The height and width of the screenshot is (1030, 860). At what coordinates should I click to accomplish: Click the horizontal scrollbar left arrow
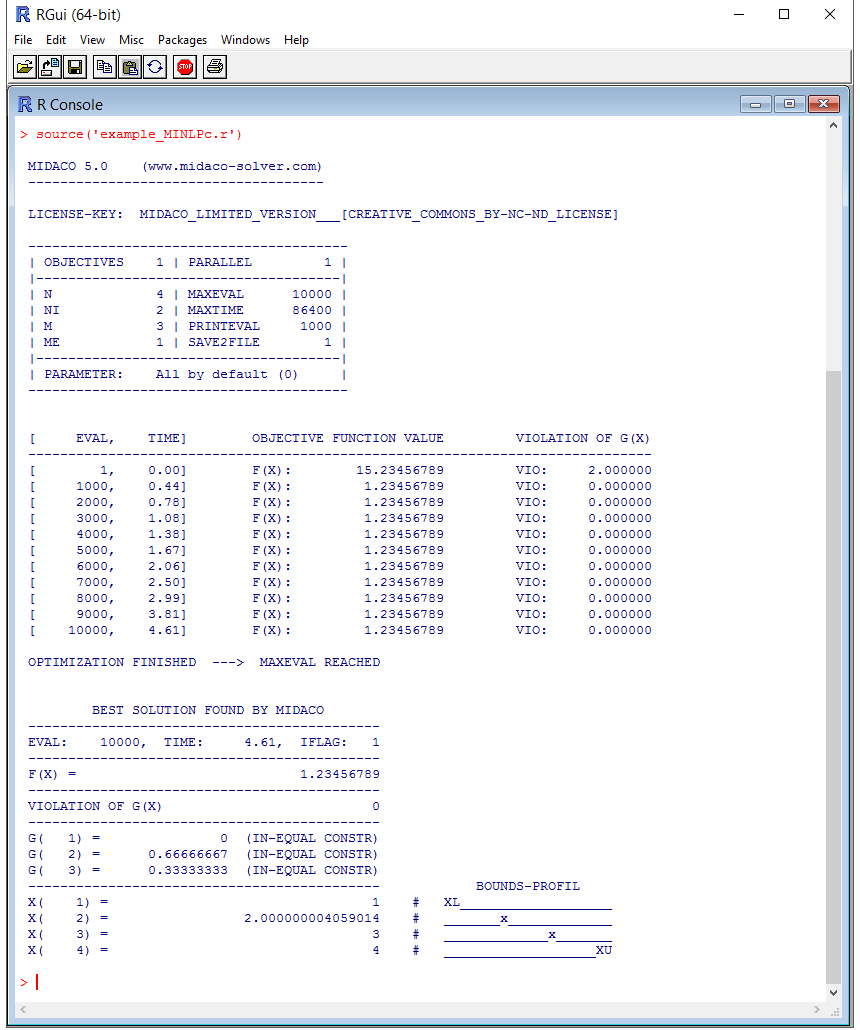(x=24, y=1009)
